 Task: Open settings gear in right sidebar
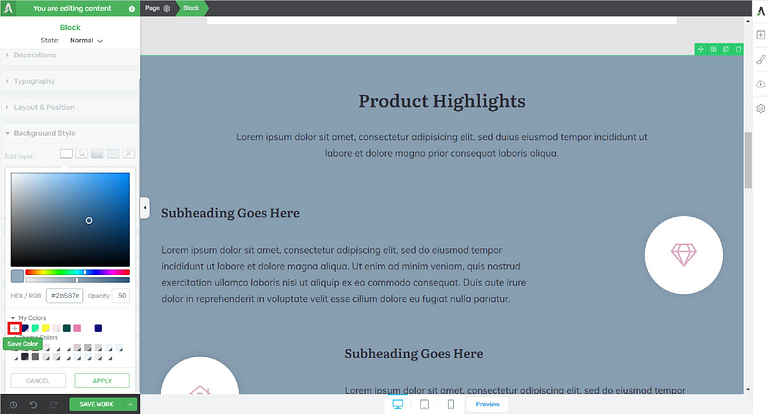point(760,108)
